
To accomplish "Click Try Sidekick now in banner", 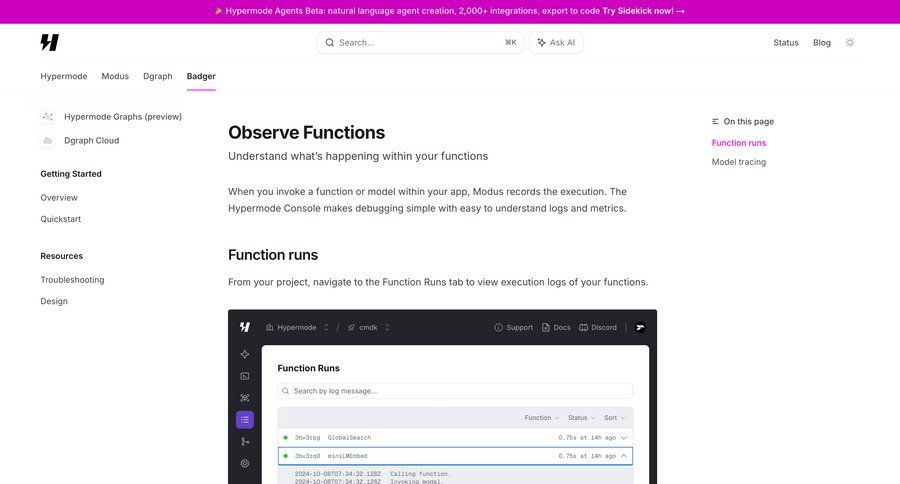I will coord(643,11).
